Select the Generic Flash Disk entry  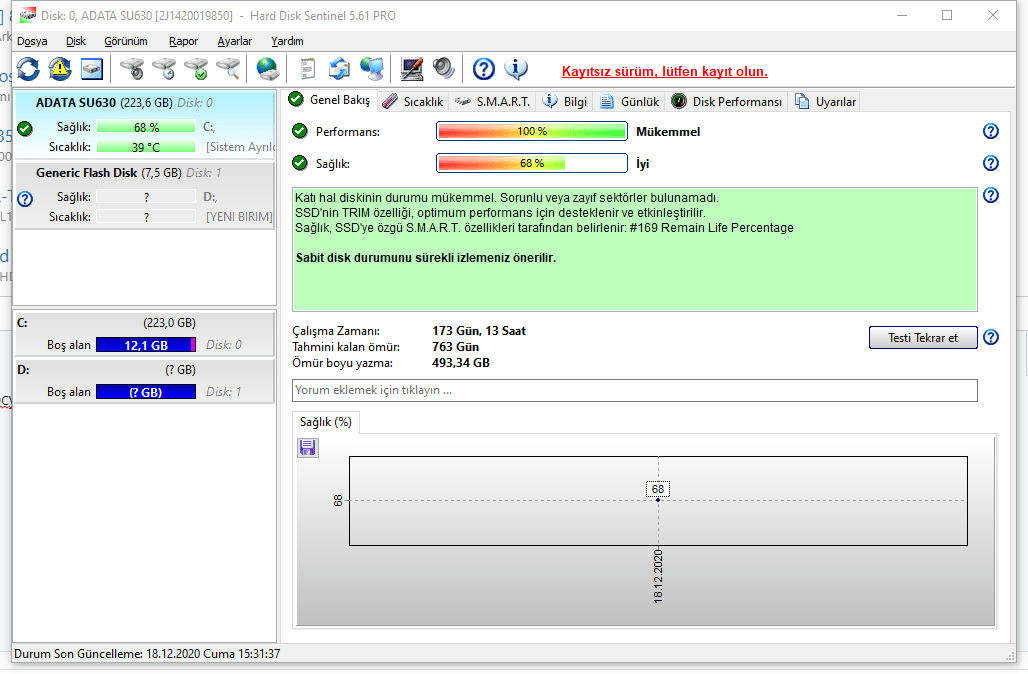tap(144, 195)
